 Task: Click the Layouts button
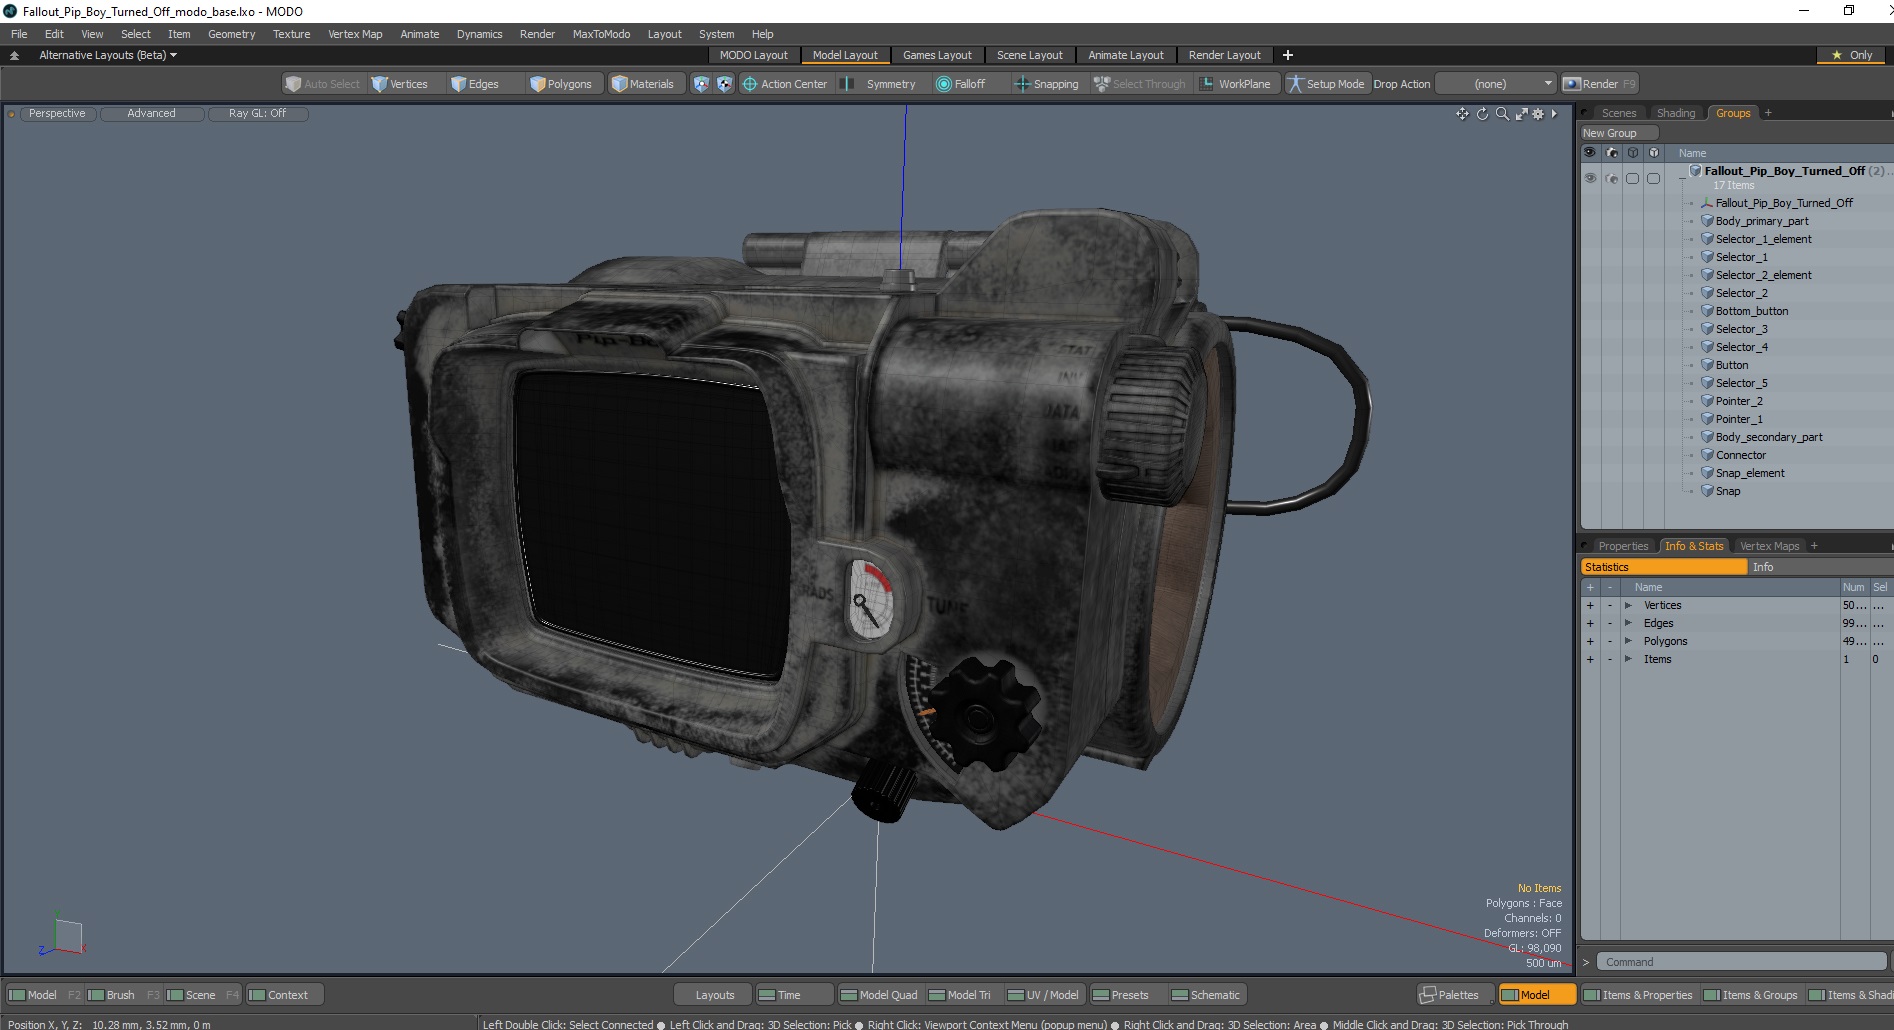pyautogui.click(x=714, y=995)
